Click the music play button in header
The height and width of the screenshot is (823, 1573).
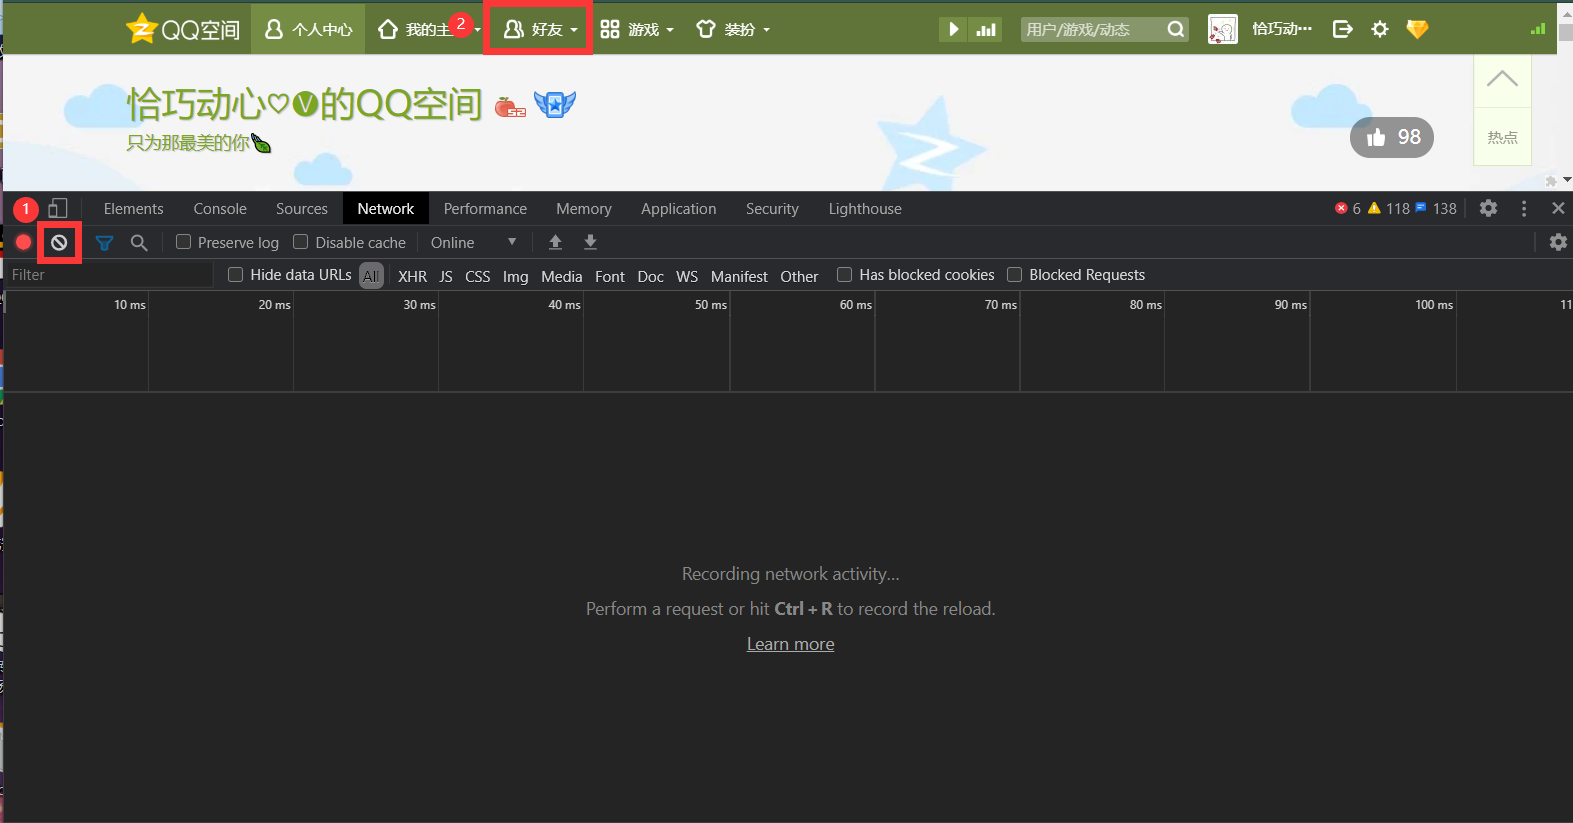(953, 29)
